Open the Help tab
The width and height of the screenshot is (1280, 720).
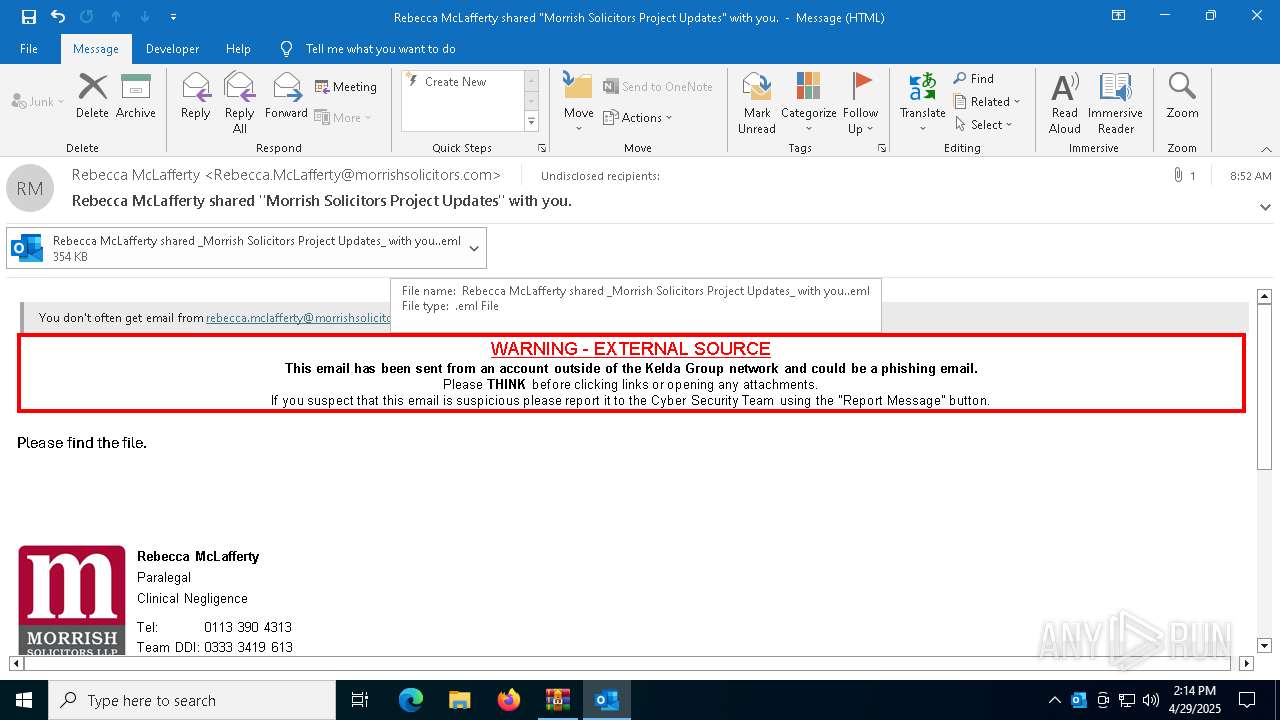click(x=238, y=49)
